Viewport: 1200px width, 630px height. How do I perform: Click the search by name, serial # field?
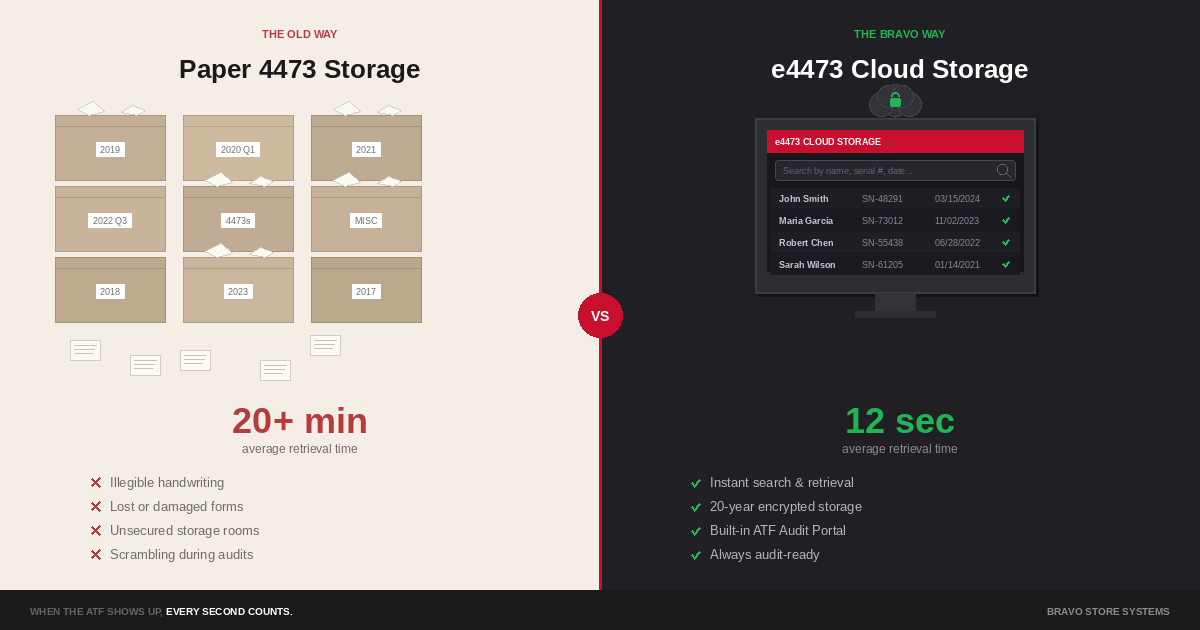point(895,171)
